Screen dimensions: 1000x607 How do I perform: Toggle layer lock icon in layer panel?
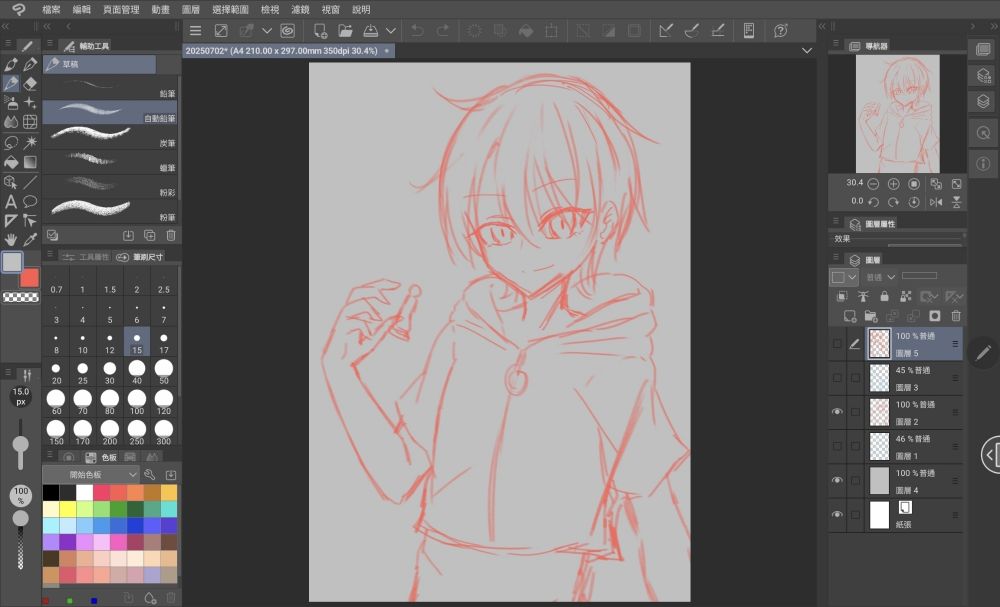884,296
